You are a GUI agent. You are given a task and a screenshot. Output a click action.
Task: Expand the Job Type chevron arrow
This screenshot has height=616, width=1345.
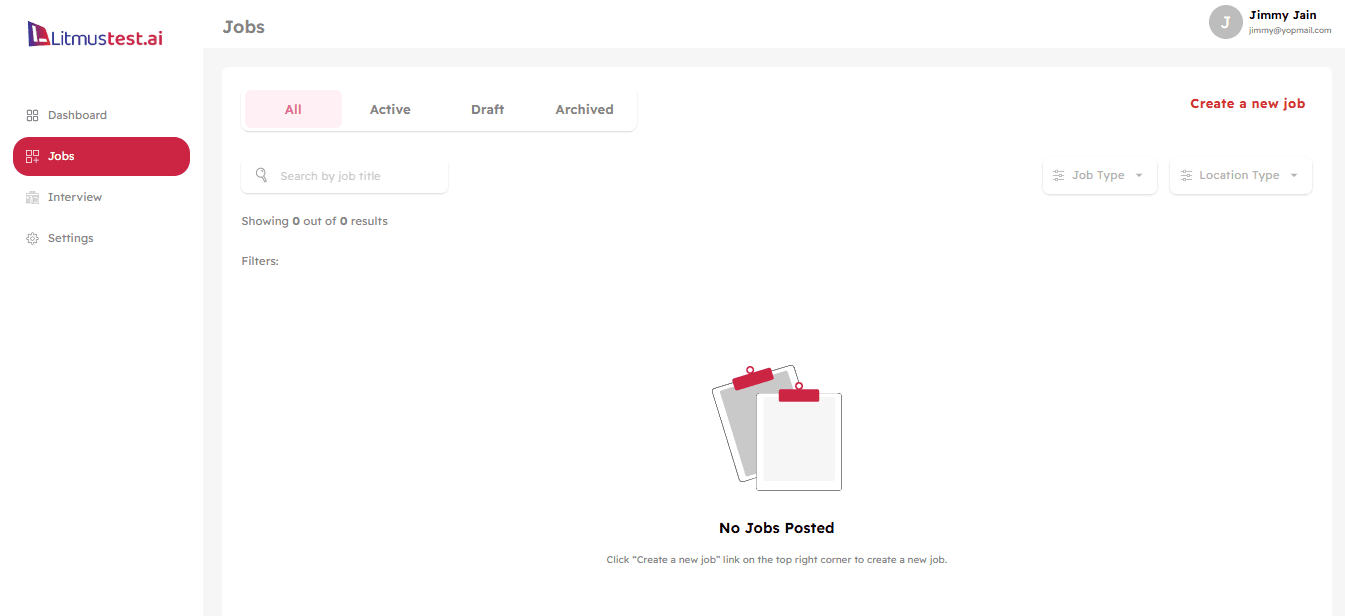click(x=1139, y=175)
